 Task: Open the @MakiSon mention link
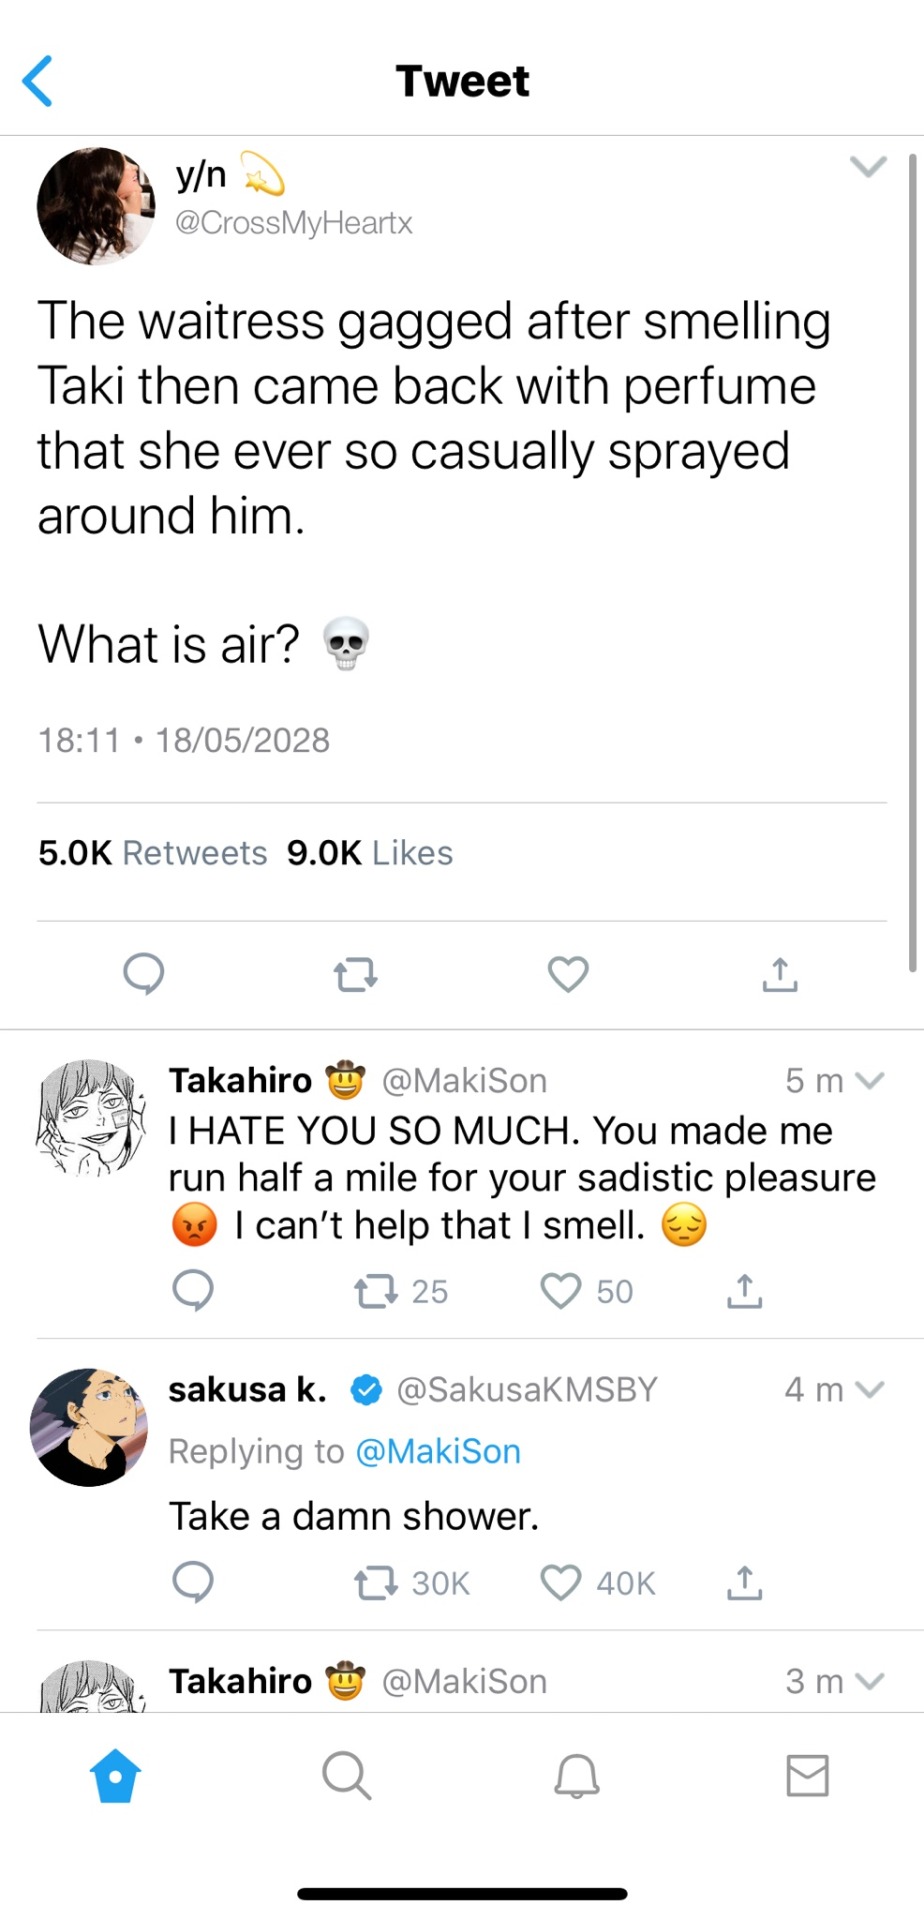(438, 1451)
